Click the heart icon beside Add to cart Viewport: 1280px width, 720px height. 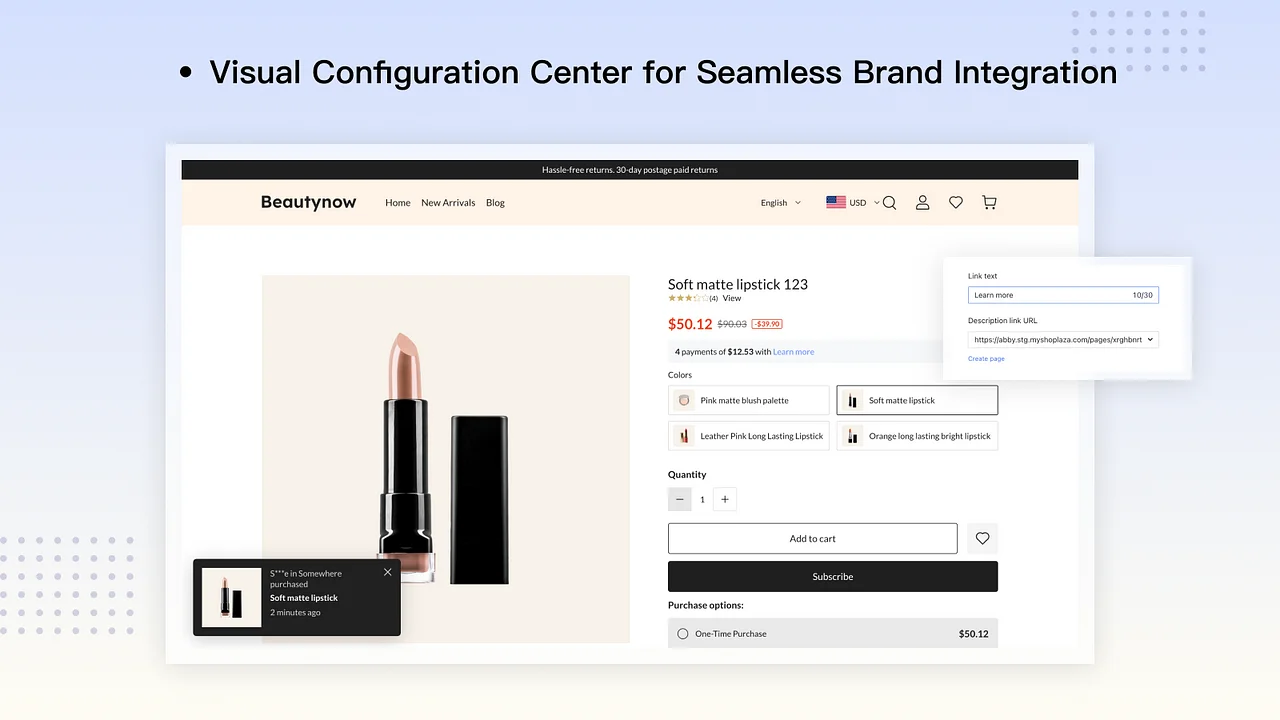tap(981, 538)
